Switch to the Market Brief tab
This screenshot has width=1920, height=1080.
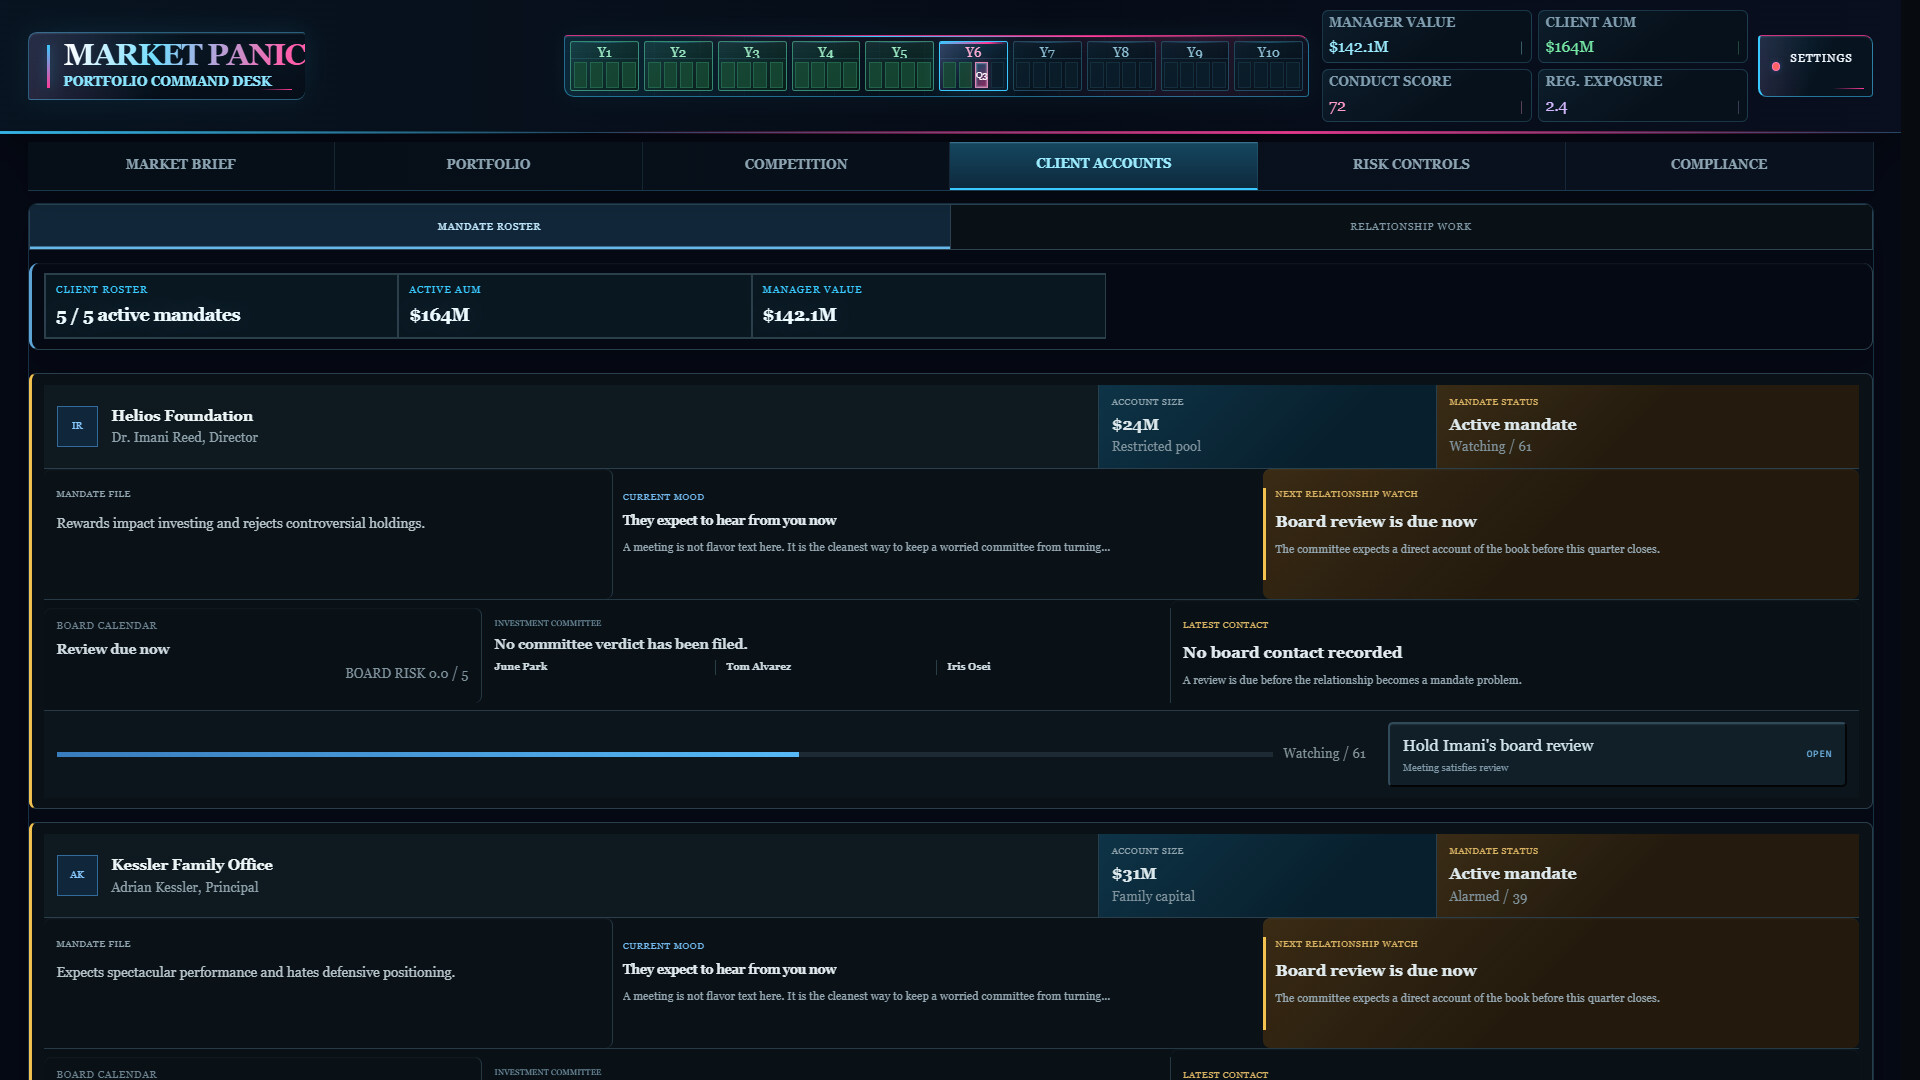point(181,165)
